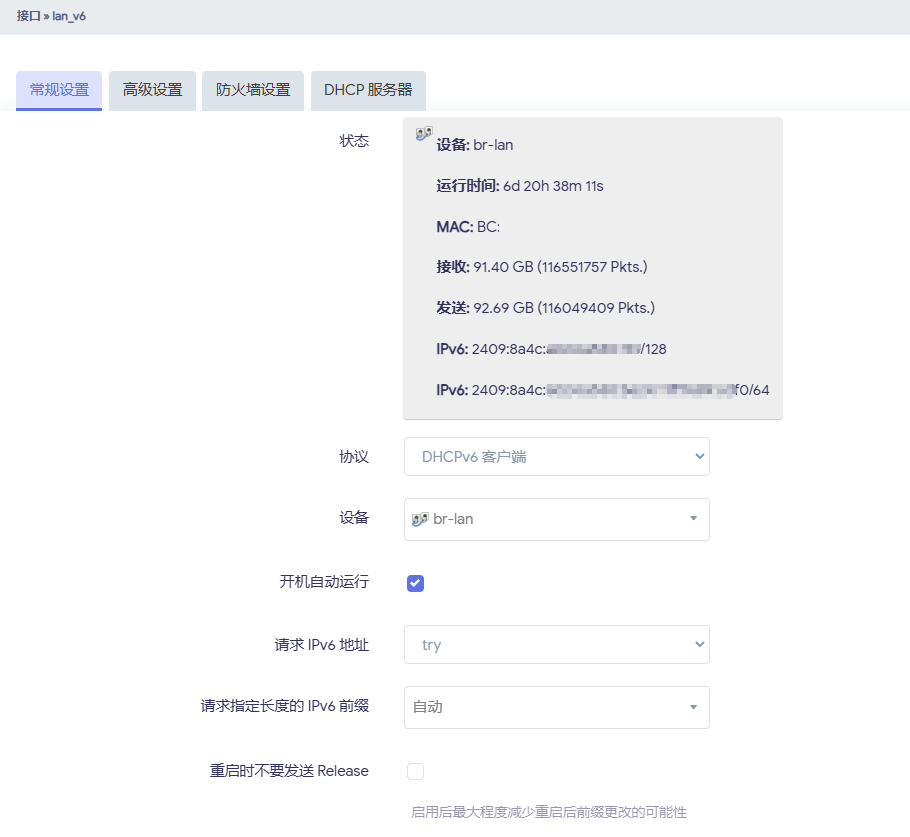Viewport: 910px width, 837px height.
Task: Click the arrow on the IPv6 前缀 selector
Action: click(692, 707)
